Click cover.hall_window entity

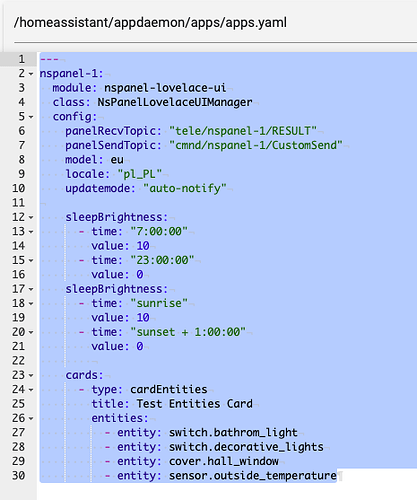click(224, 461)
